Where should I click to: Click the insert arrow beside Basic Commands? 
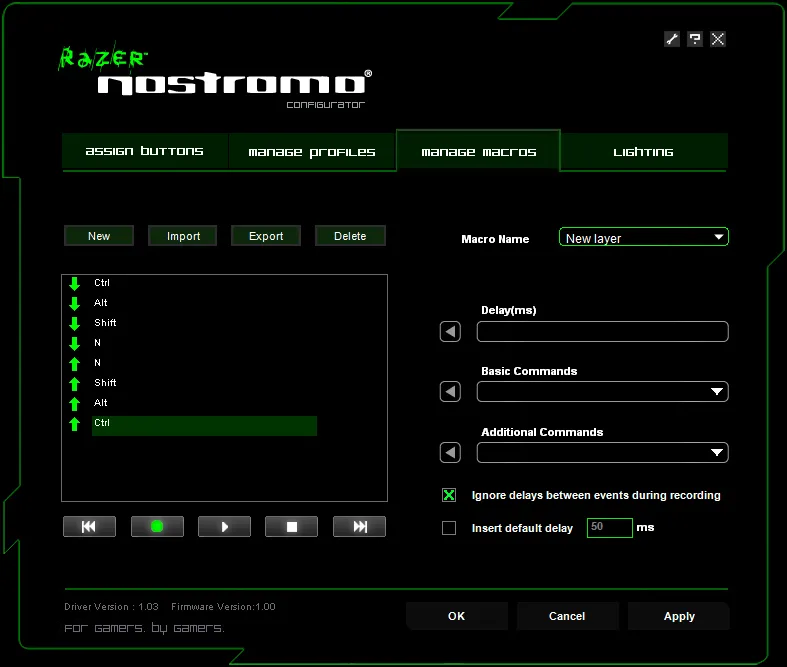pos(450,392)
